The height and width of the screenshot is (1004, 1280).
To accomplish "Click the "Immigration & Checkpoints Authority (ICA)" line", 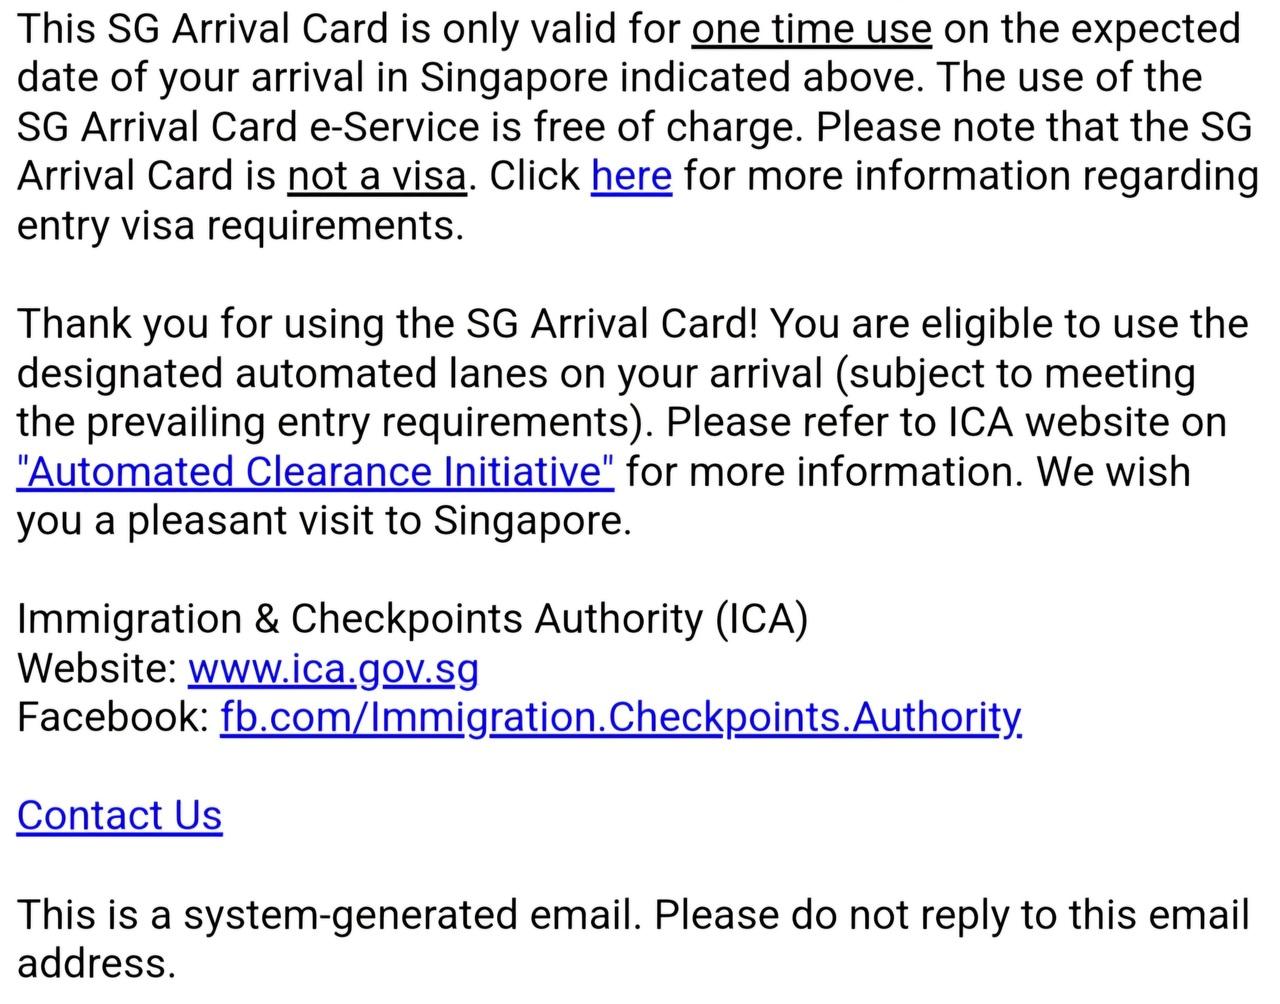I will click(412, 619).
